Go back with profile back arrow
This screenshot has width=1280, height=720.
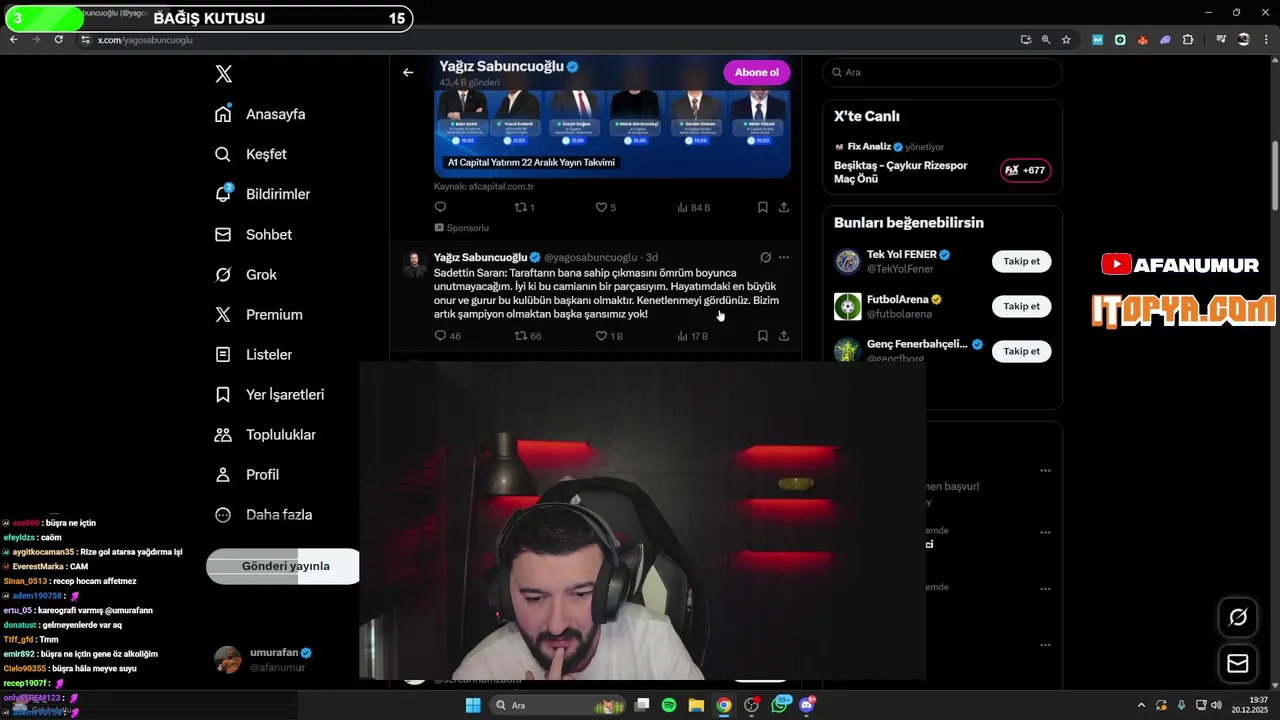(408, 72)
